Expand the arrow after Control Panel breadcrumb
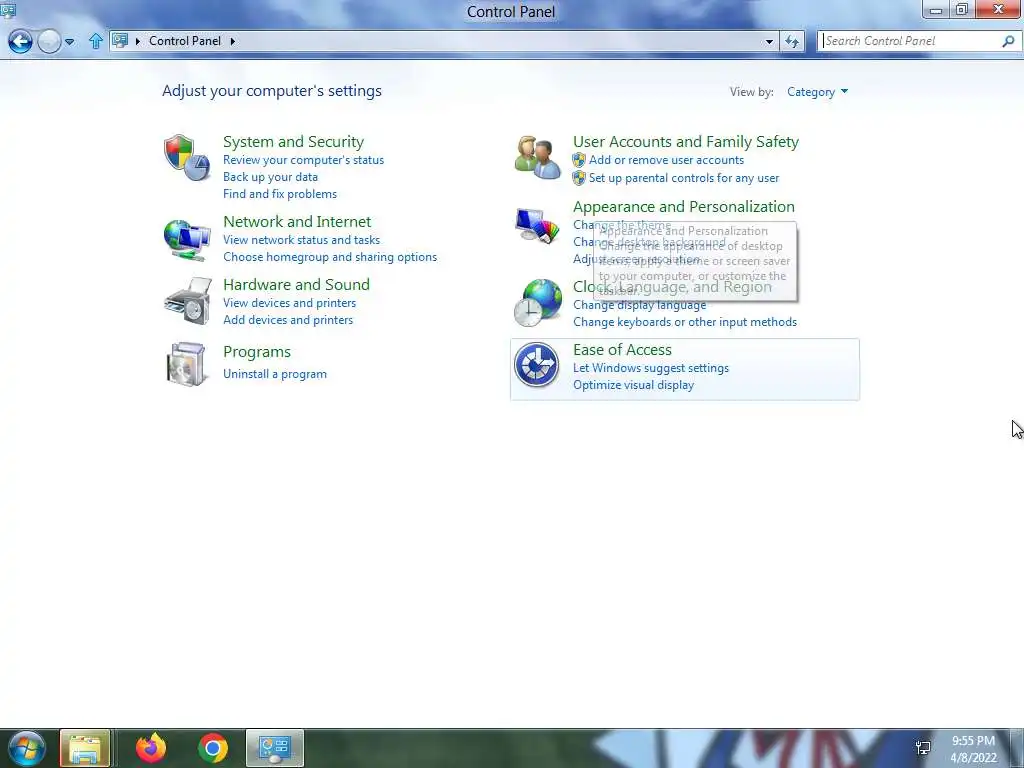The height and width of the screenshot is (768, 1024). (x=232, y=41)
